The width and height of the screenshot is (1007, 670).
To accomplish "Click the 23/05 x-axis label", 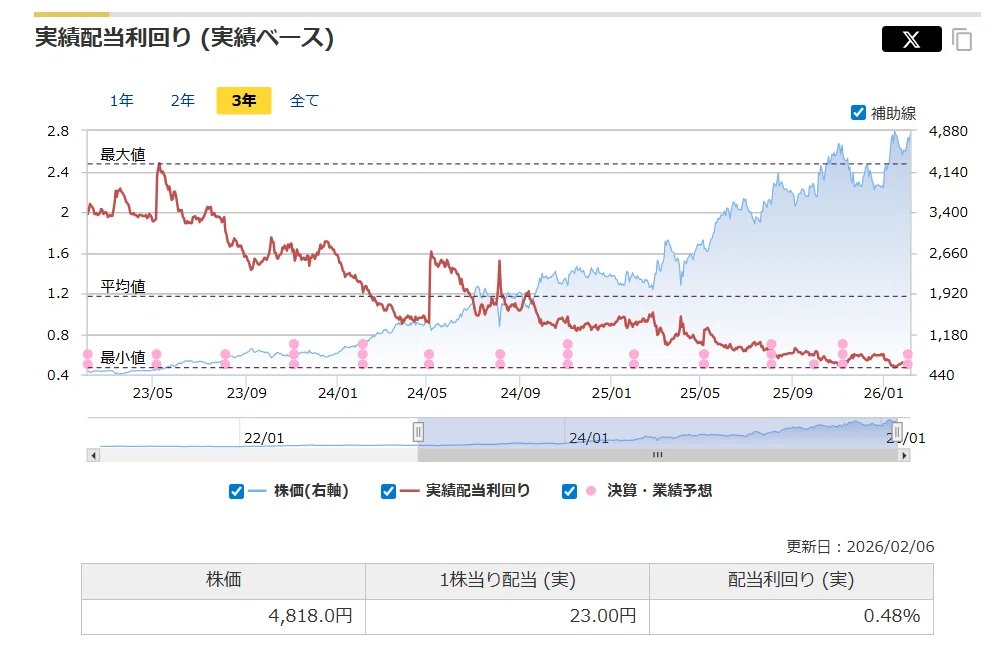I will point(153,393).
